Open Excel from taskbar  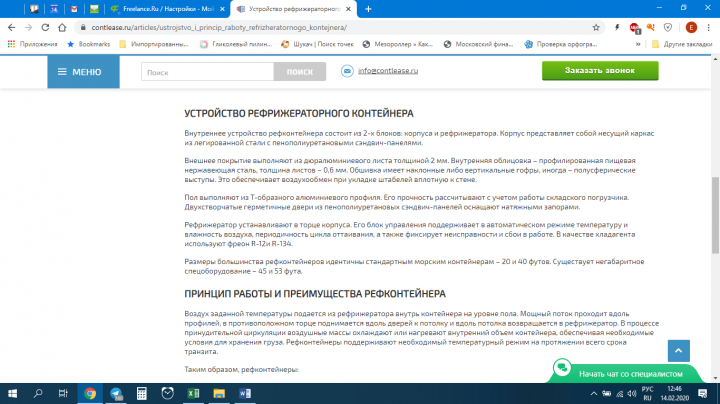click(193, 393)
